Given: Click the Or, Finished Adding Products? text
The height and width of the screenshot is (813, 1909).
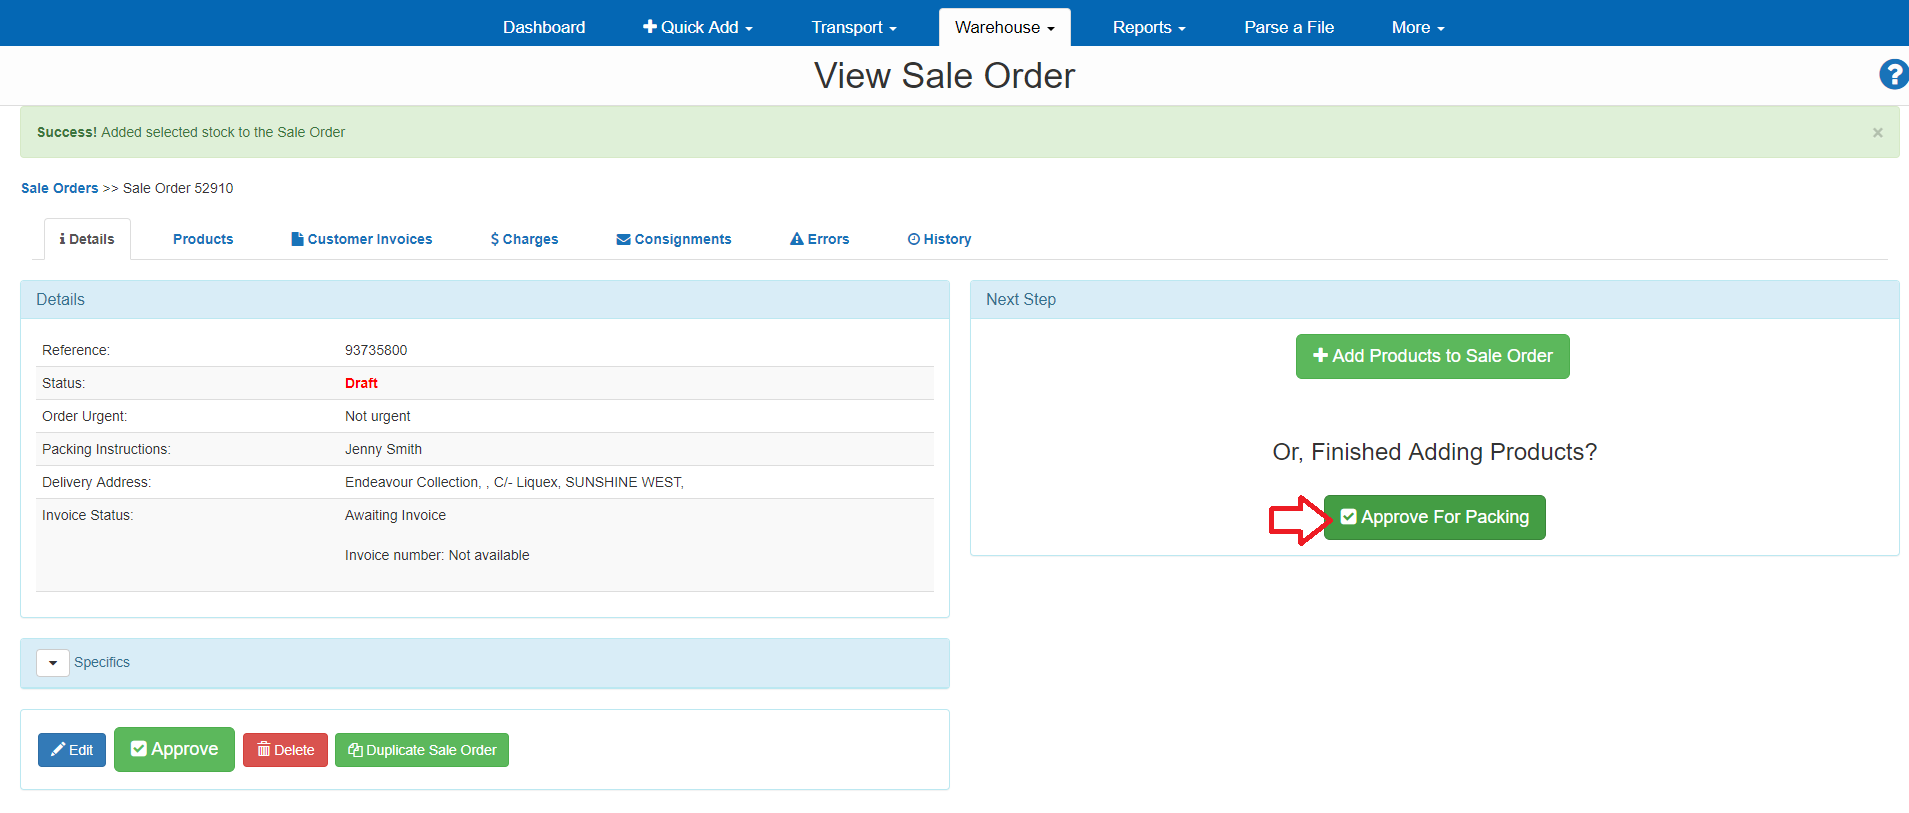Looking at the screenshot, I should coord(1434,452).
